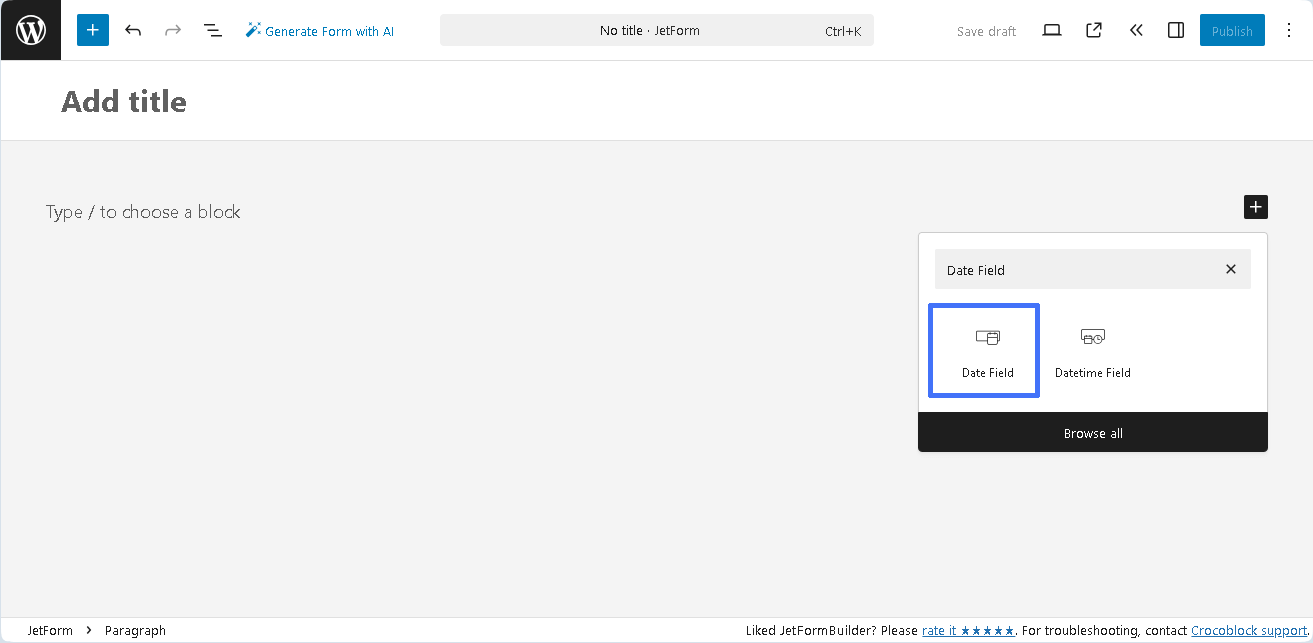The height and width of the screenshot is (643, 1313).
Task: Clear the block search field
Action: (x=1231, y=270)
